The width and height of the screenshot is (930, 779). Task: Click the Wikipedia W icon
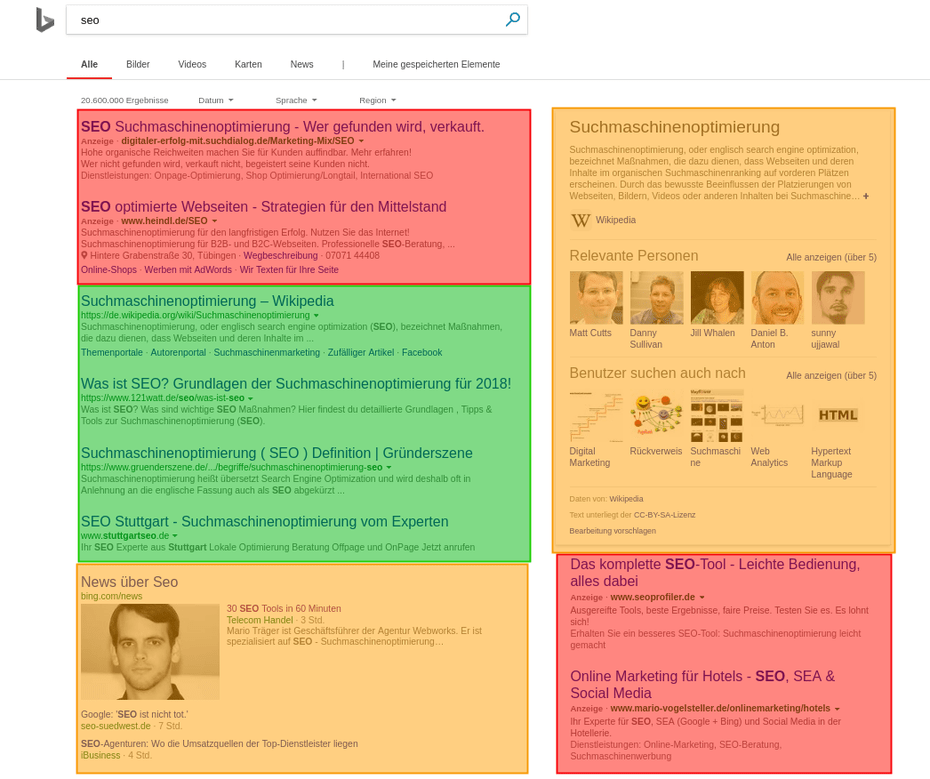pos(580,220)
